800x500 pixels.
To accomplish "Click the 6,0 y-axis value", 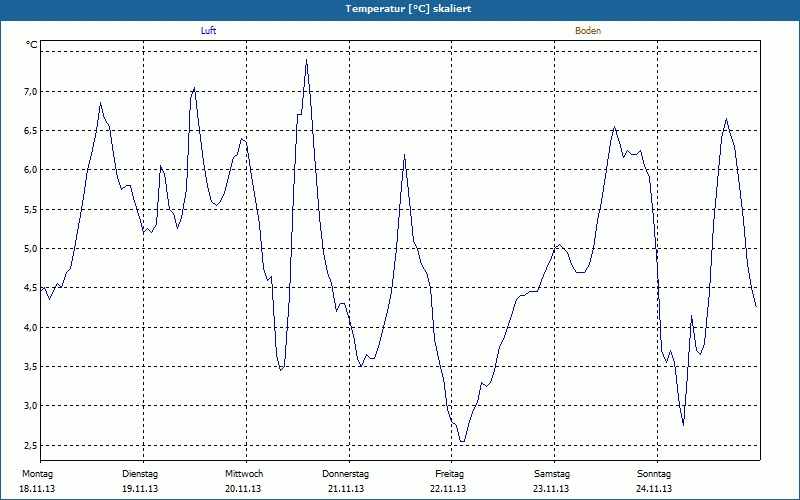I will (x=31, y=169).
